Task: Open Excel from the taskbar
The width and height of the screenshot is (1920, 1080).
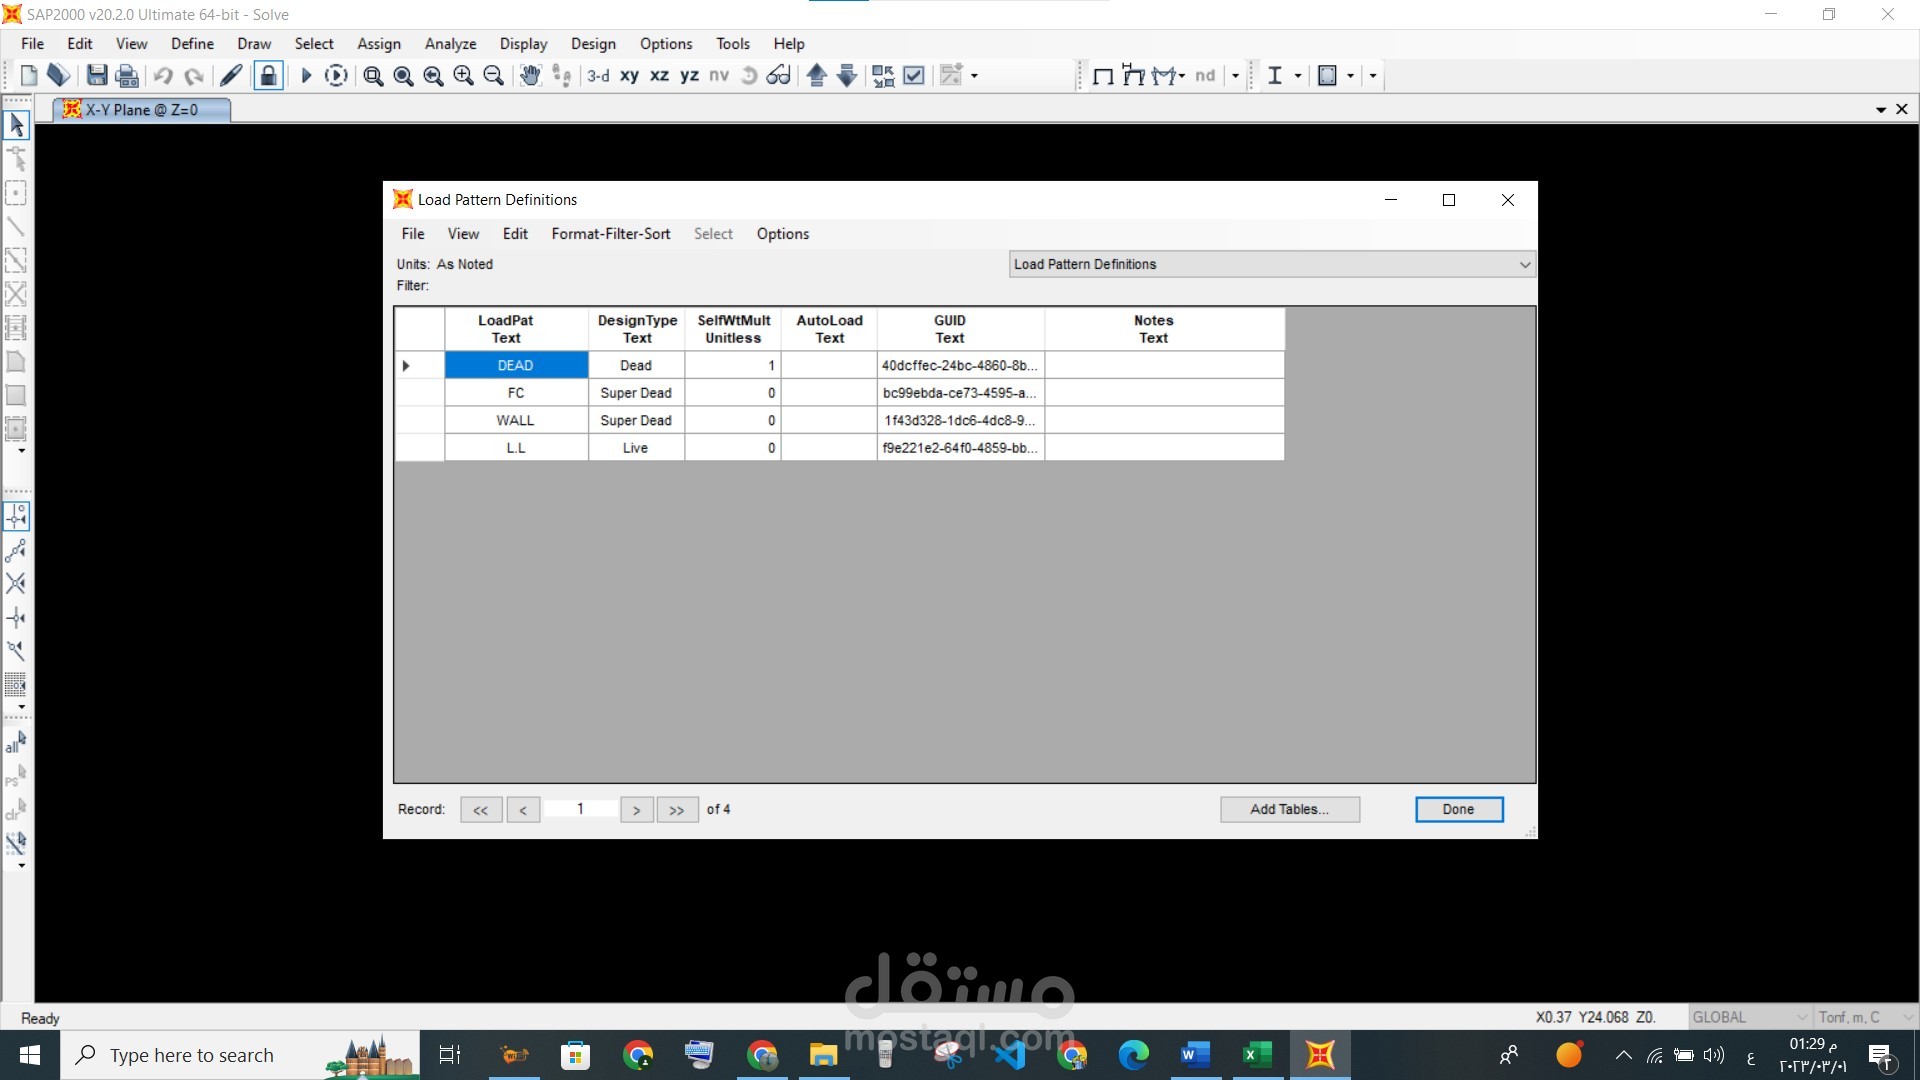Action: 1257,1055
